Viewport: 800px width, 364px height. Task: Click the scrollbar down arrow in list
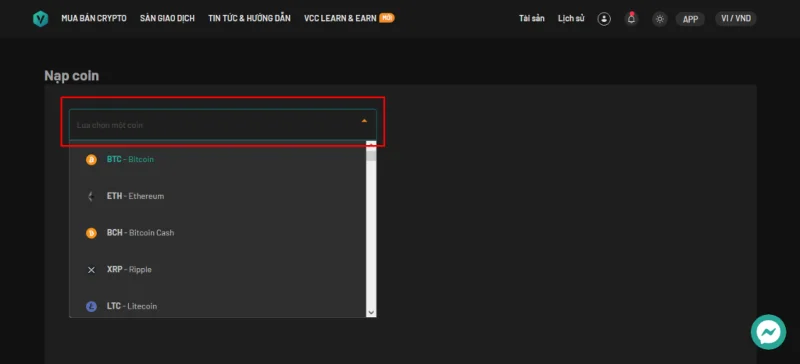371,312
